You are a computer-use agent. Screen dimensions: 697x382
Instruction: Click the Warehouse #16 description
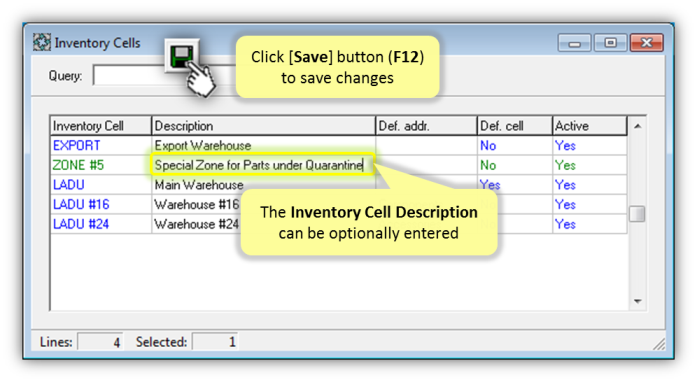196,204
